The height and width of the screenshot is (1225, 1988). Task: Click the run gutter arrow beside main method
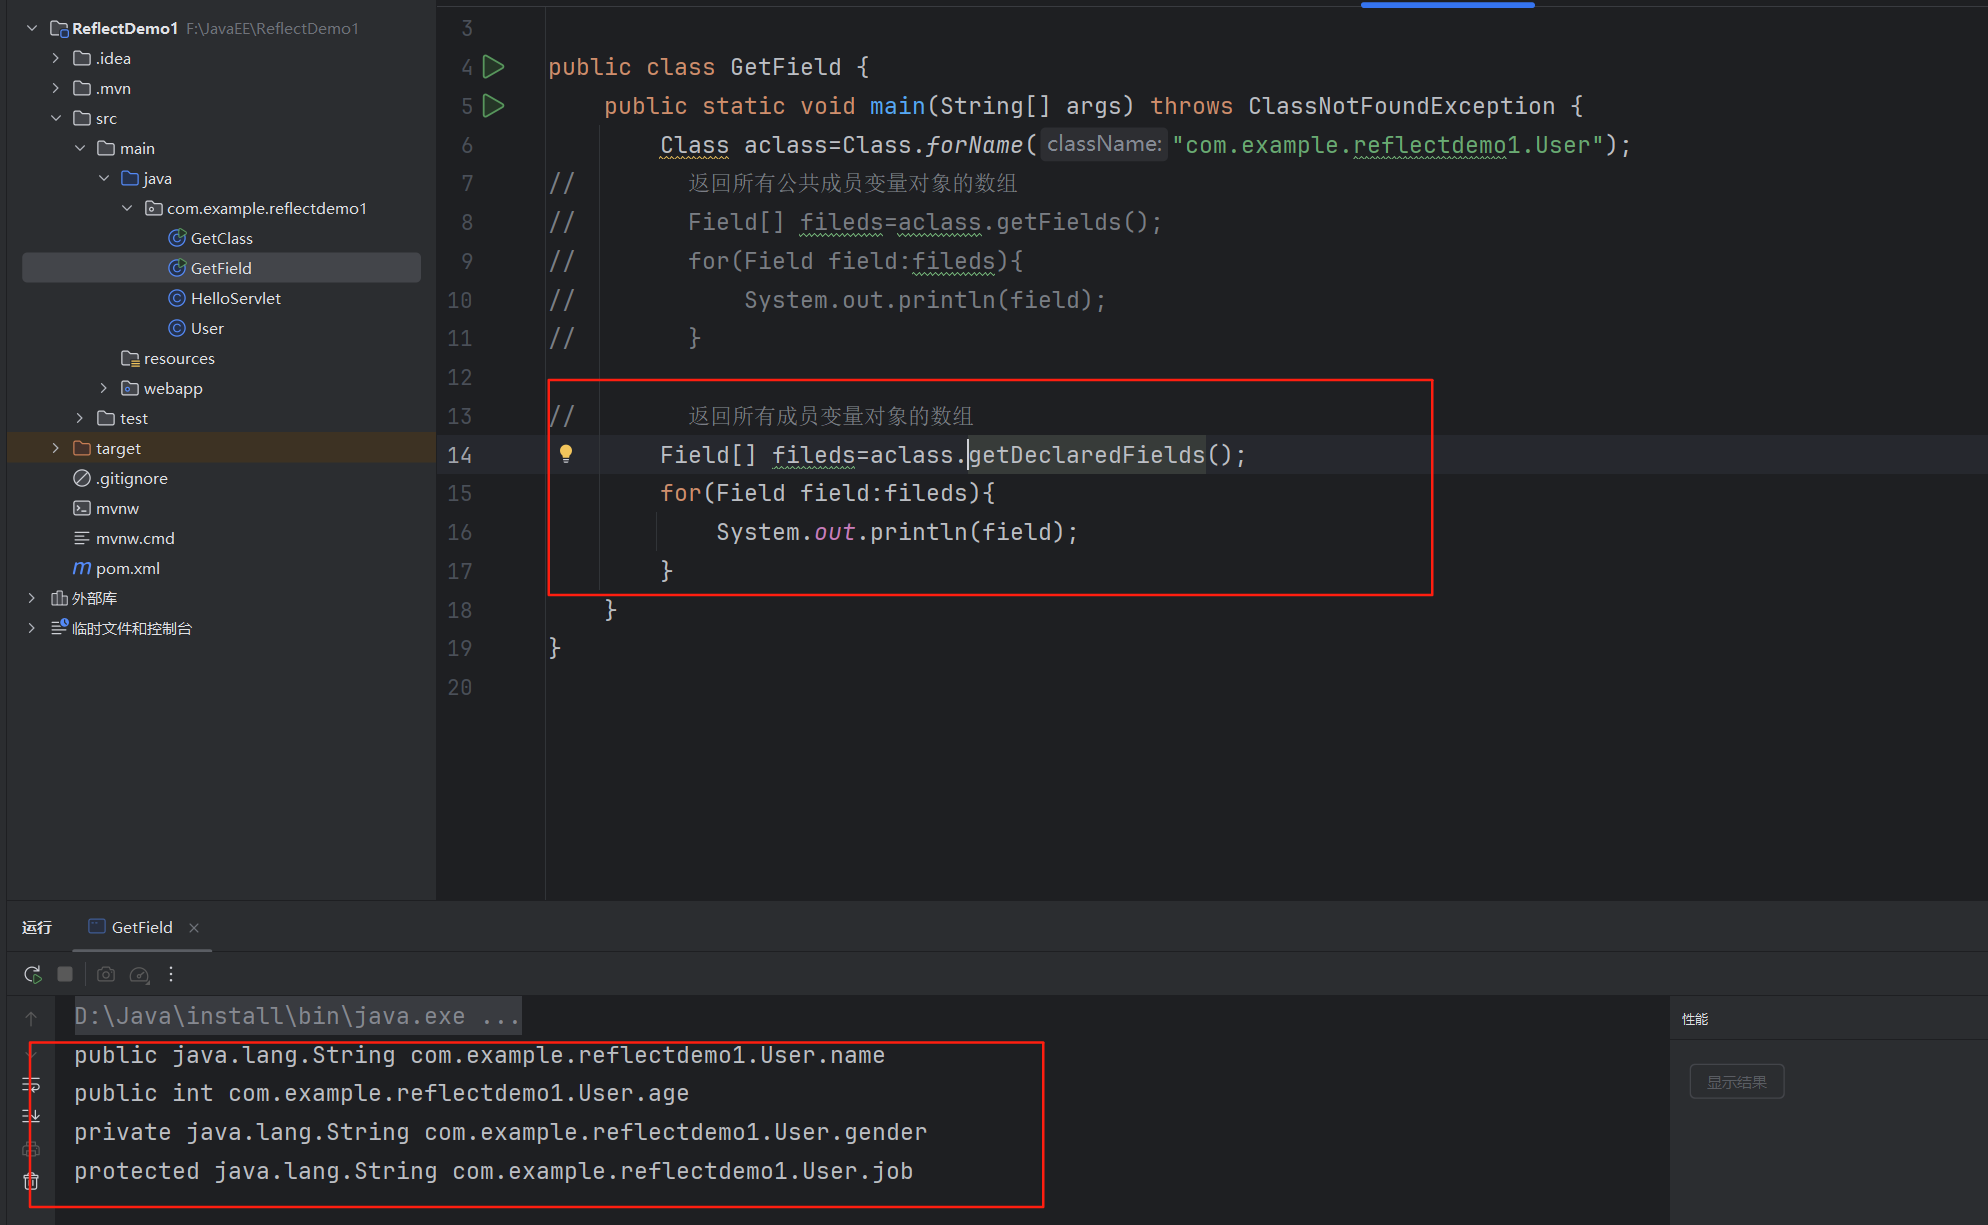[493, 106]
